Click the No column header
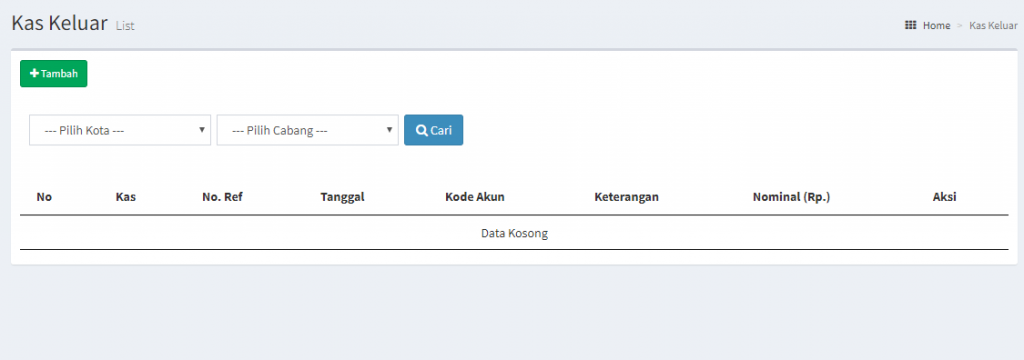Screen dimensions: 1024x360 44,197
